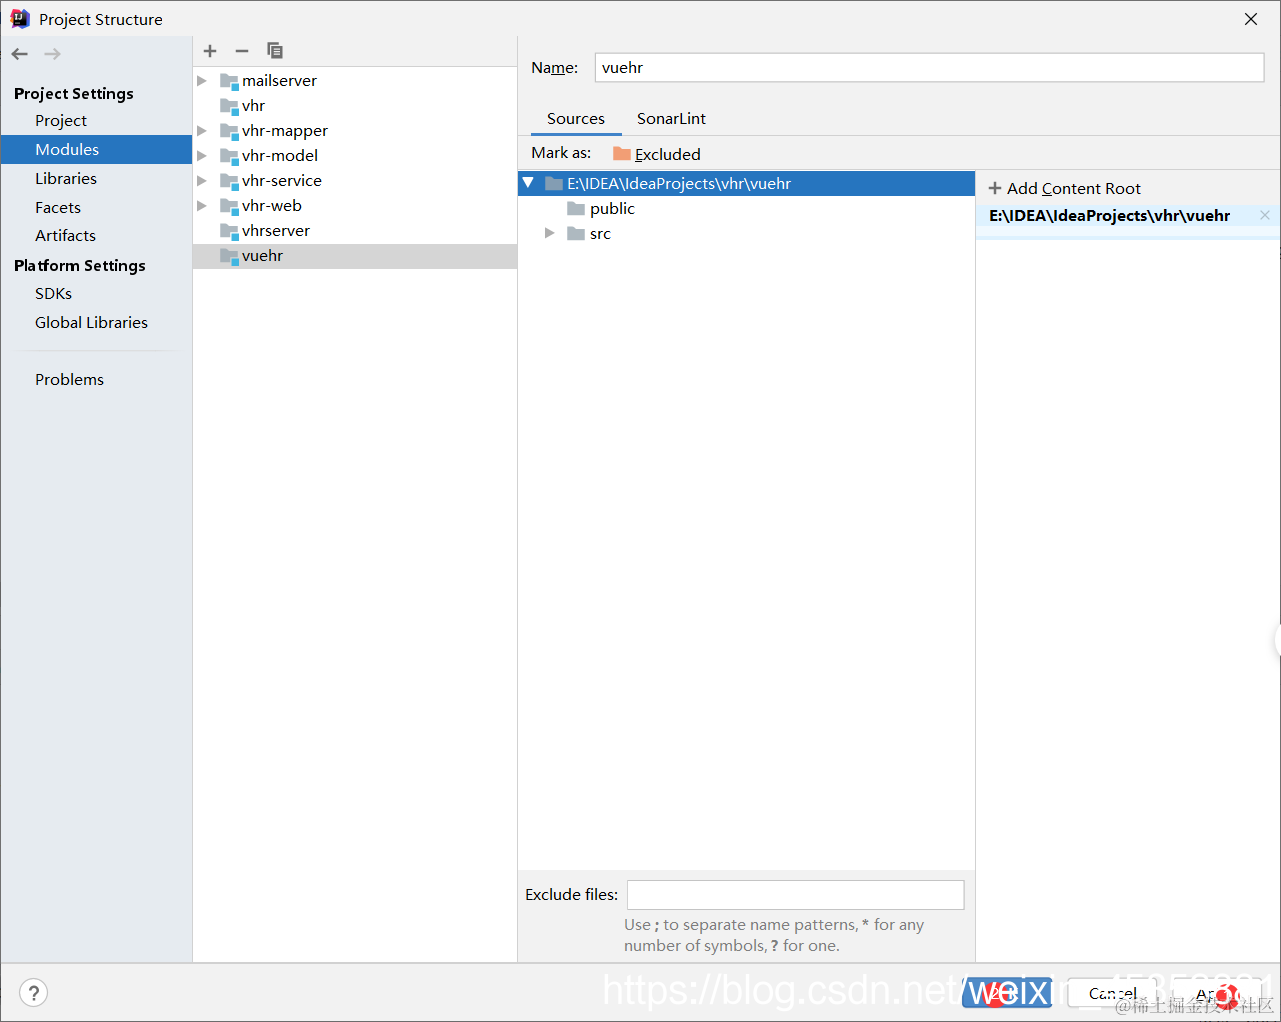Click the Exclude files input field
Image resolution: width=1281 pixels, height=1022 pixels.
(795, 895)
